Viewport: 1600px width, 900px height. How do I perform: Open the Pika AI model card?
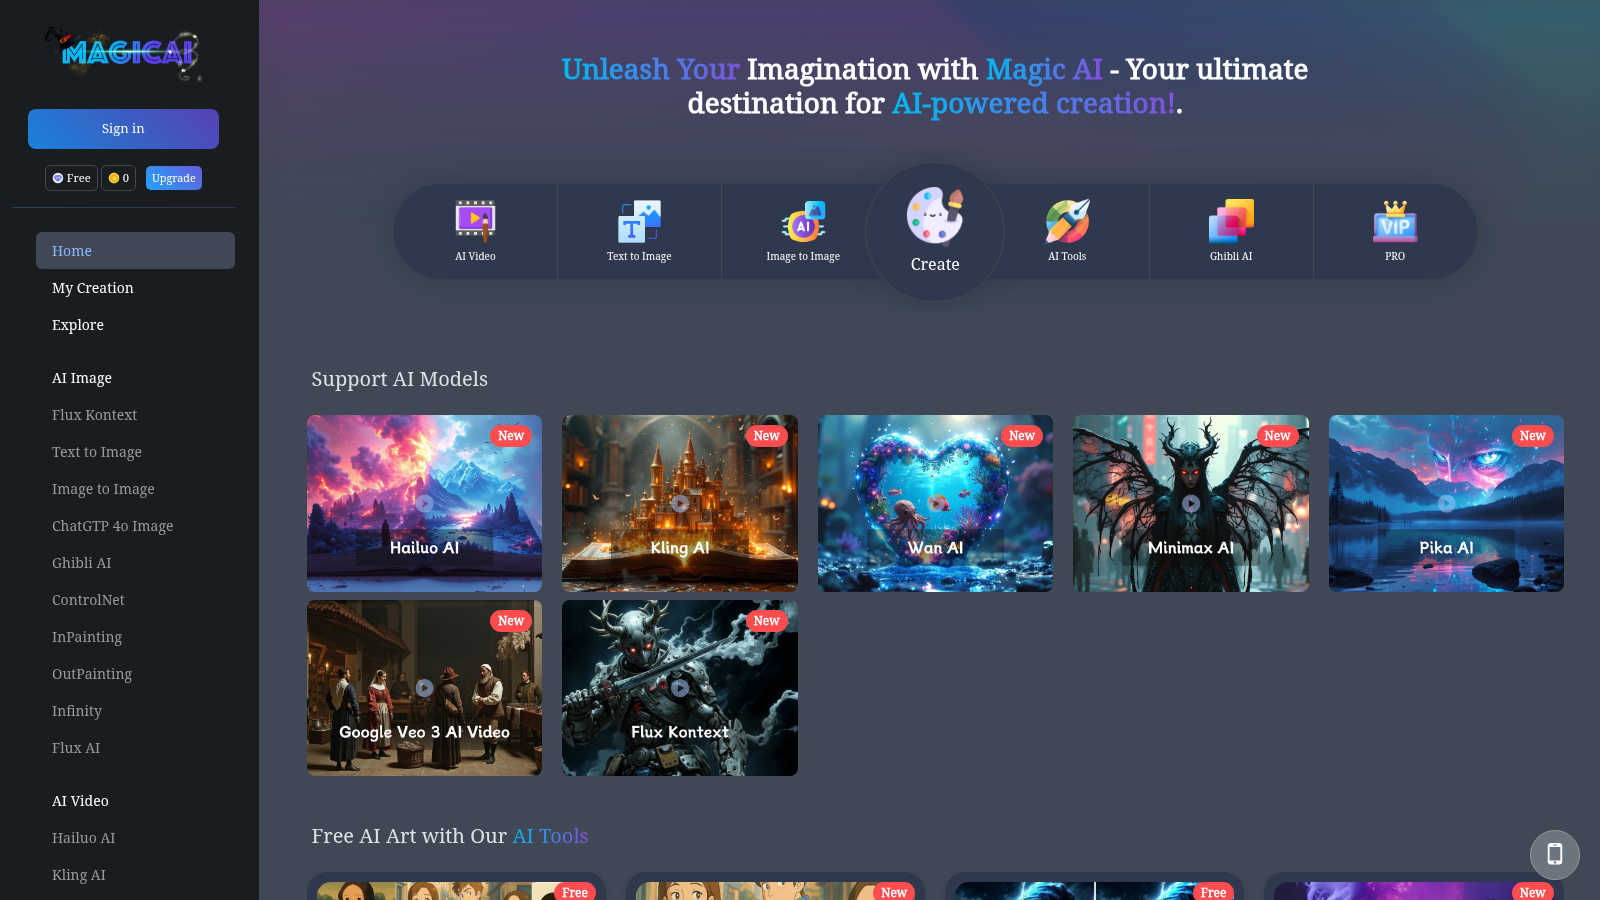[x=1446, y=503]
